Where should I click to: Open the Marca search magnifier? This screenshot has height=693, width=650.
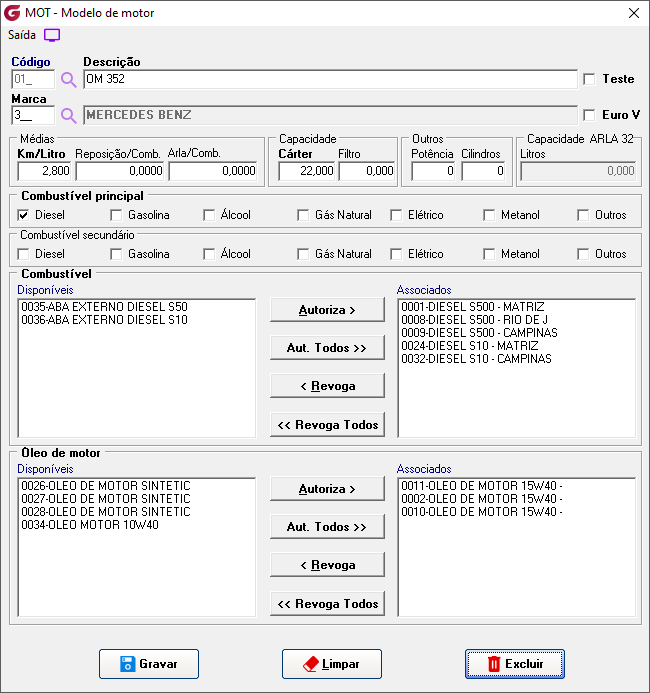[x=68, y=116]
